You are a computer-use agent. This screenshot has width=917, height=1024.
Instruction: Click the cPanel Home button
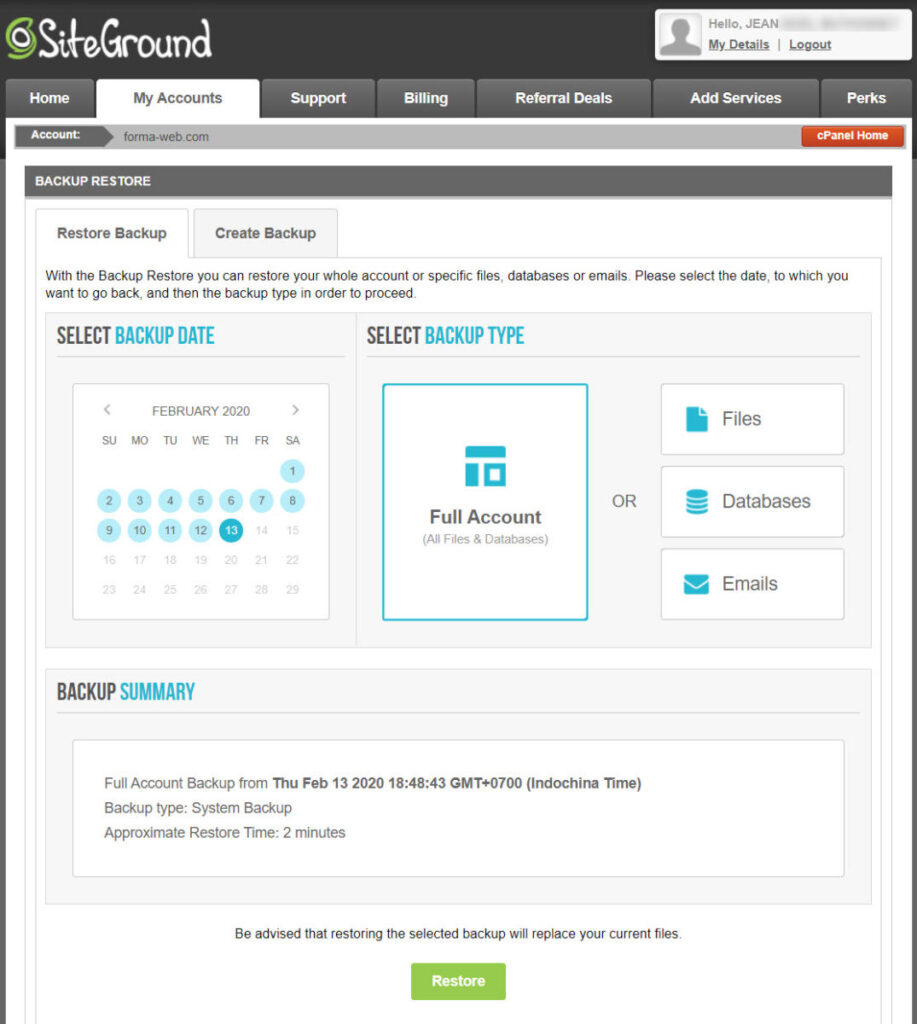pos(852,136)
